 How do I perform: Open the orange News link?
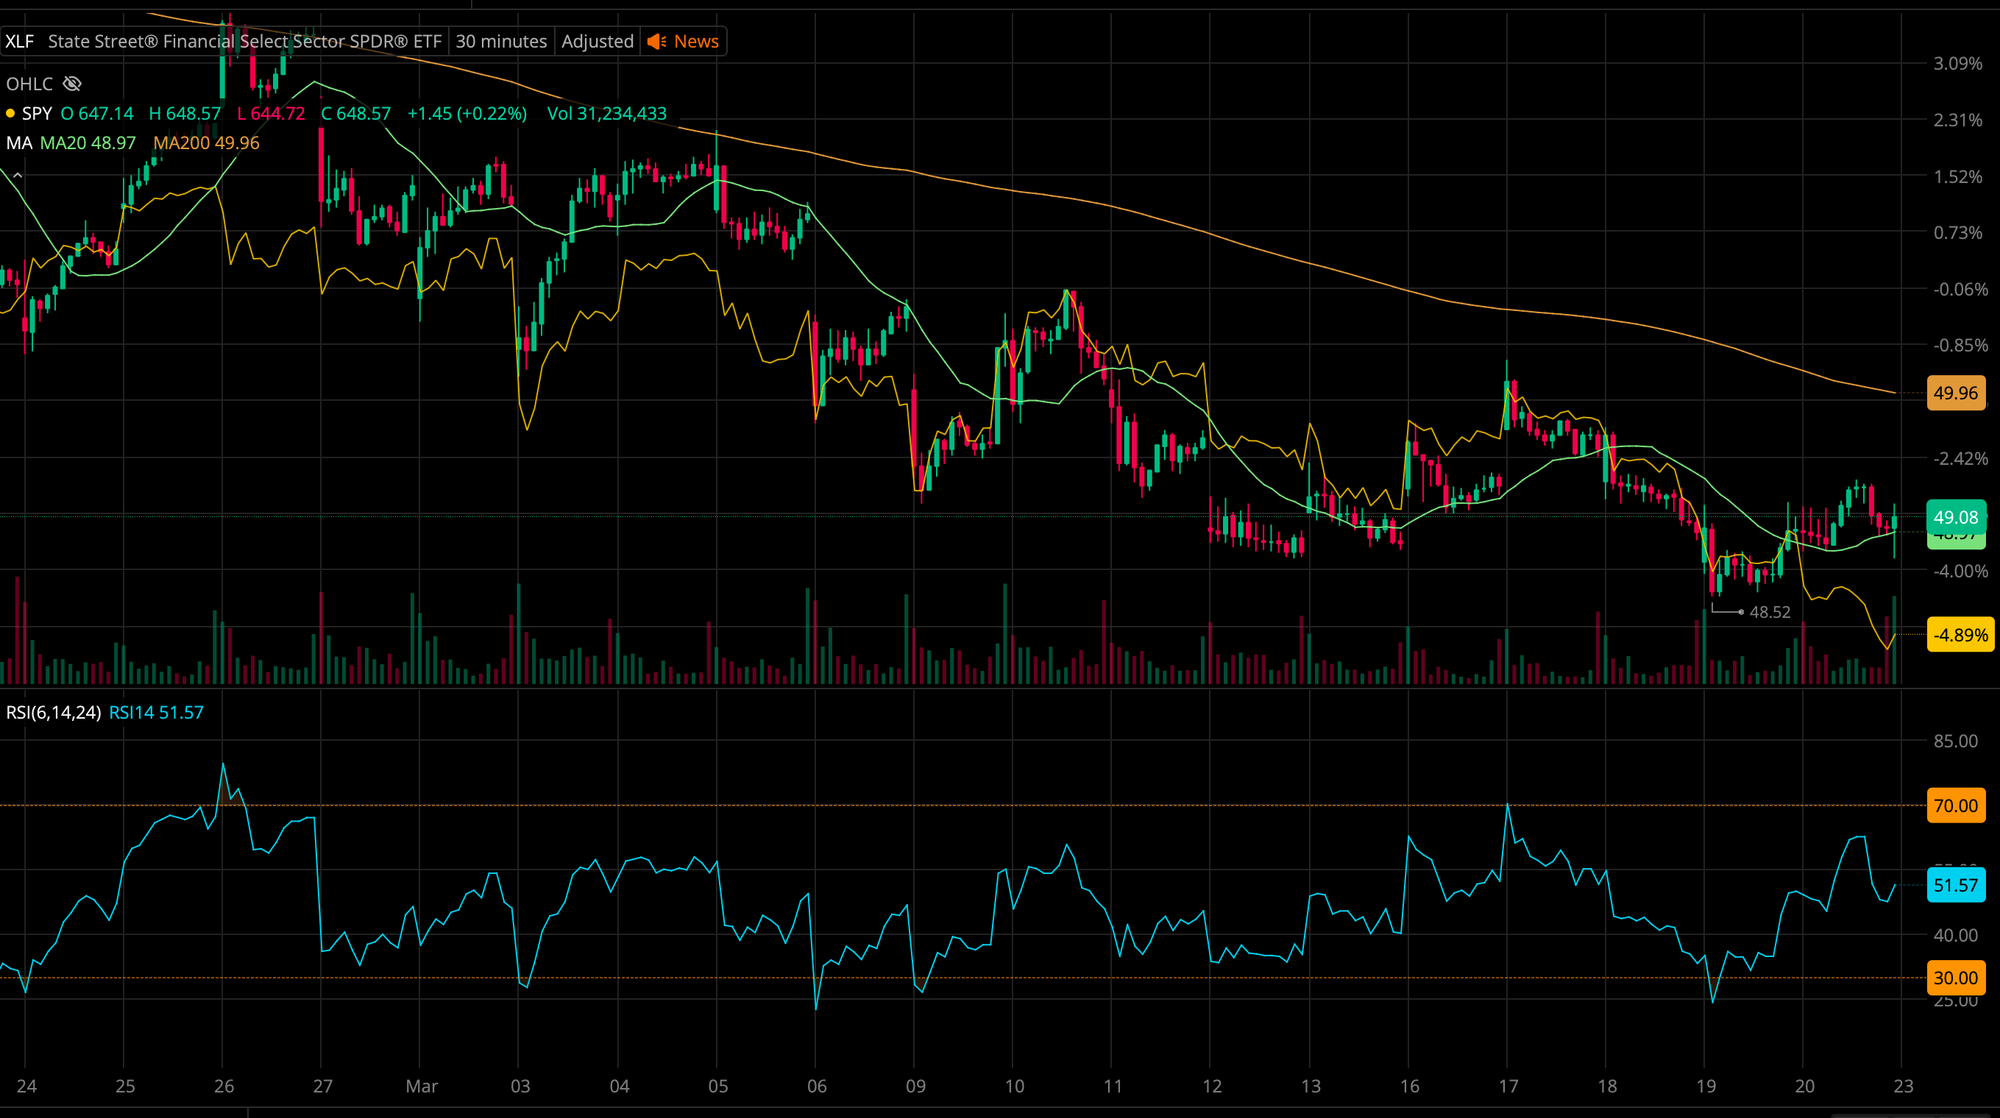(x=696, y=41)
